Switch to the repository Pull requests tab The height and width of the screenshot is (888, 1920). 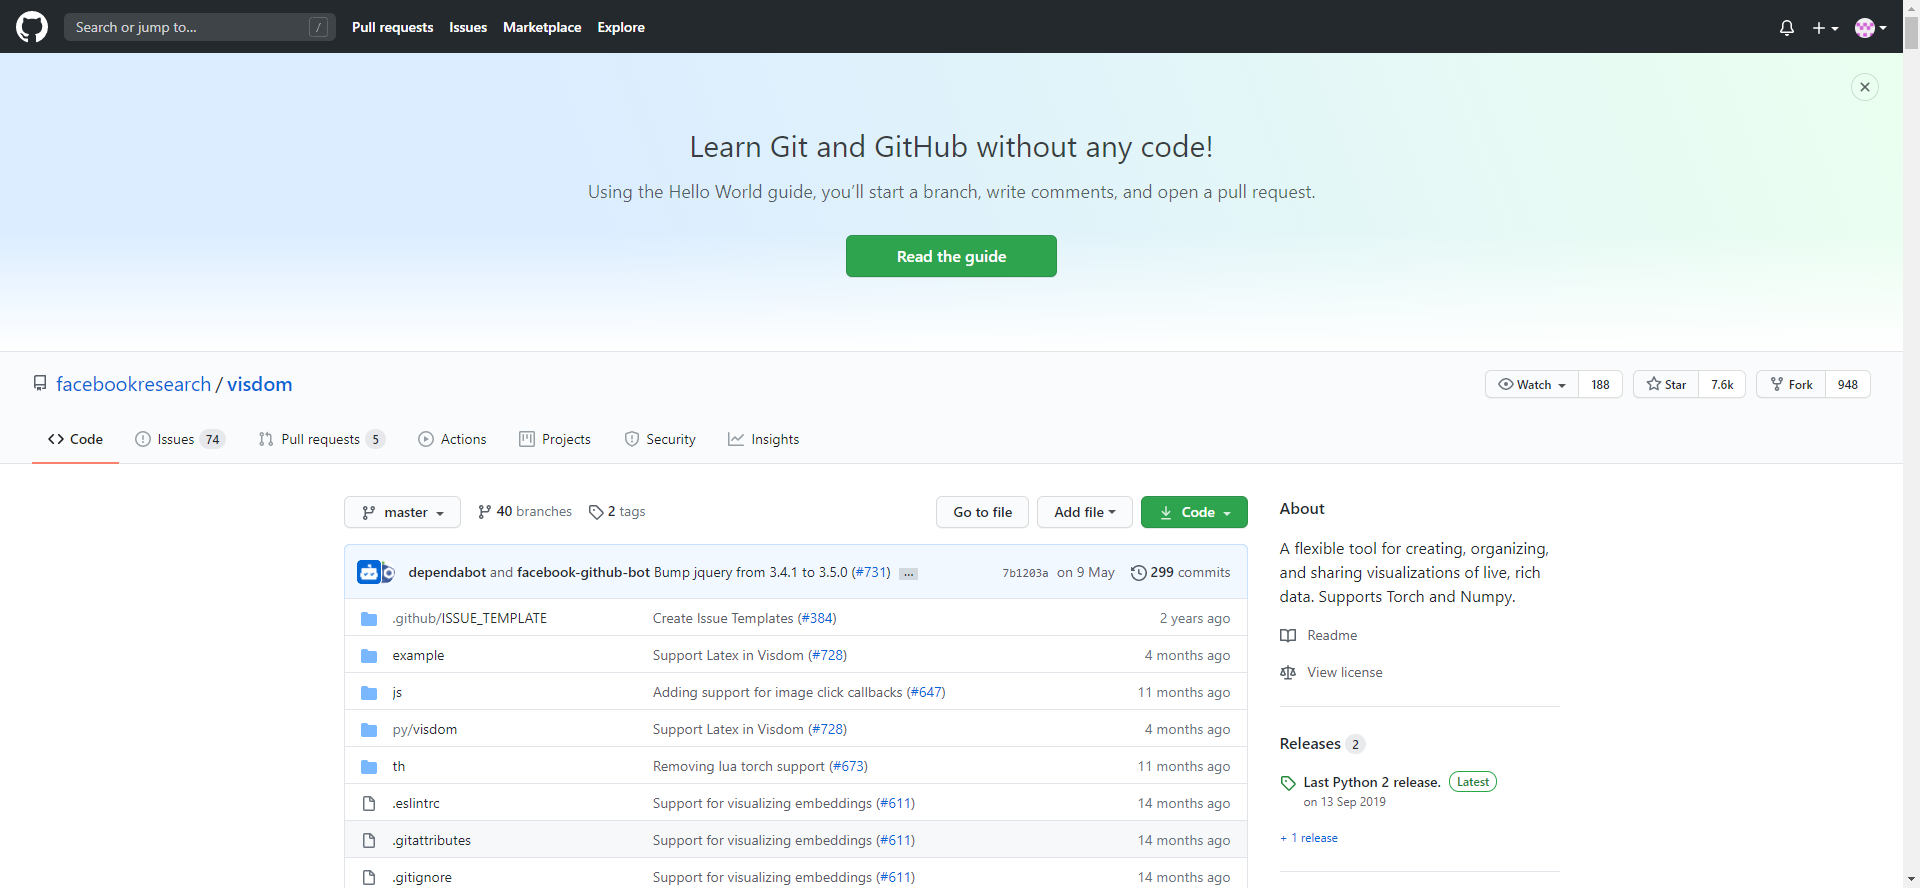tap(322, 439)
